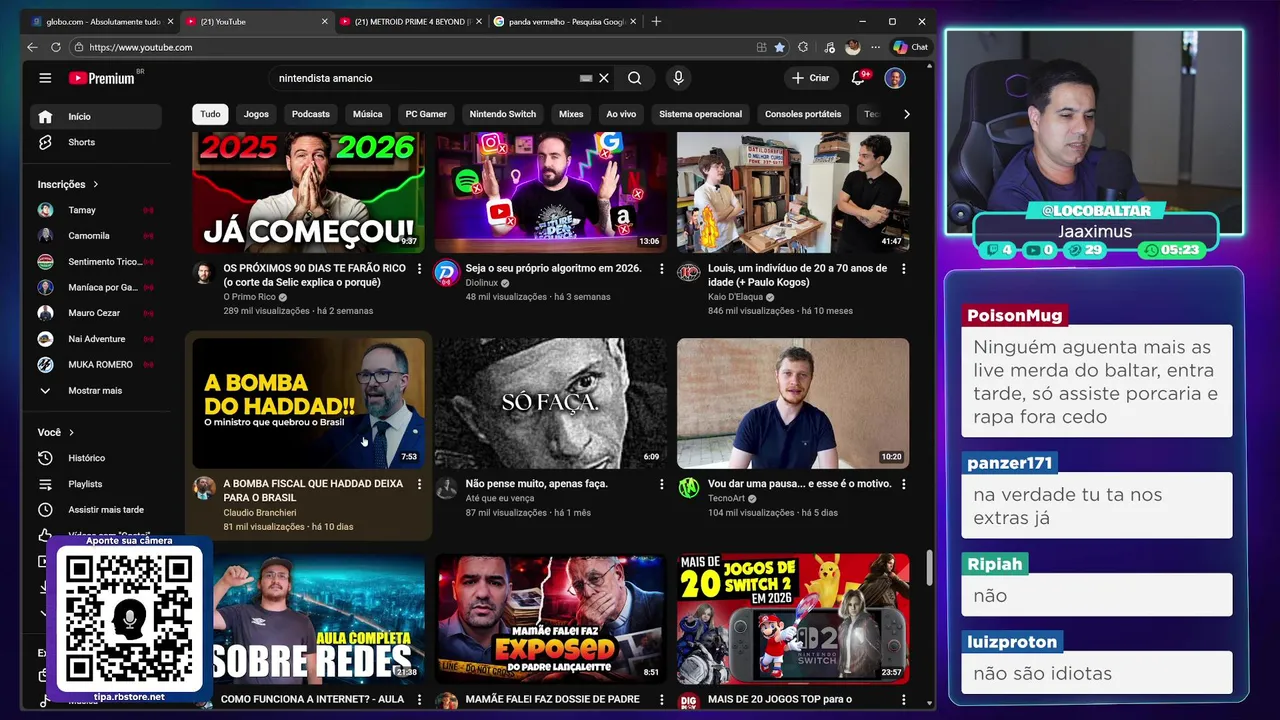Open the YouTube hamburger guide menu

[x=45, y=78]
